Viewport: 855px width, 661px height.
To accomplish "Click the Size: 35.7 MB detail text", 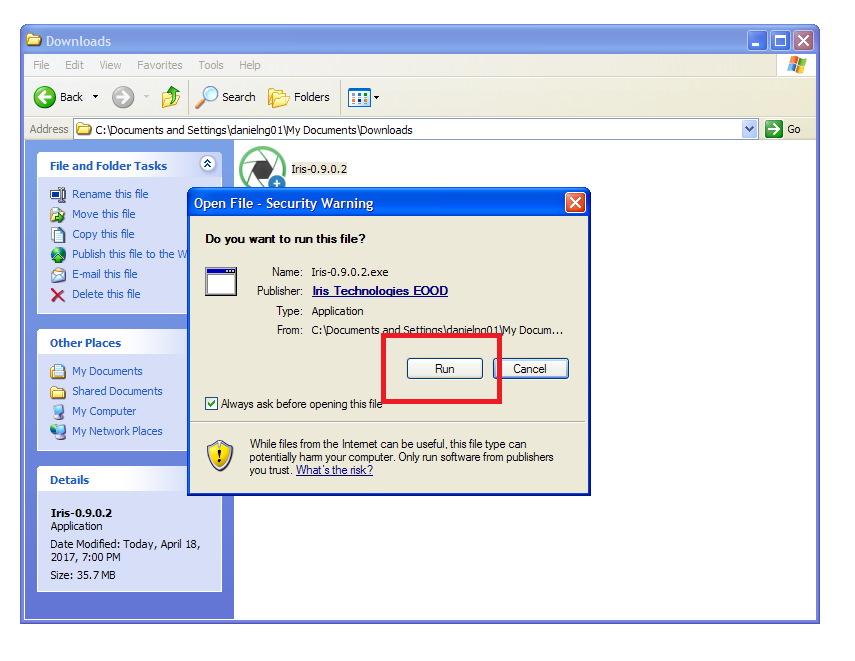I will (x=83, y=575).
